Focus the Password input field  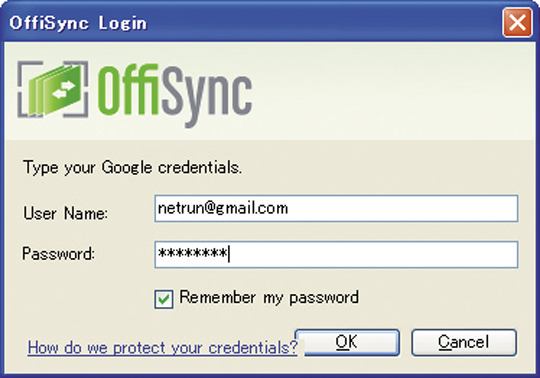[x=336, y=254]
